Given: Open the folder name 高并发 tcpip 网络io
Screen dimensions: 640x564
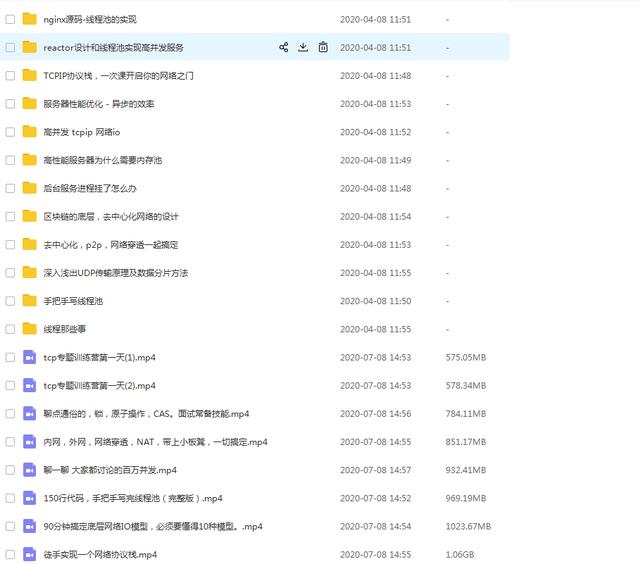Looking at the screenshot, I should click(82, 132).
